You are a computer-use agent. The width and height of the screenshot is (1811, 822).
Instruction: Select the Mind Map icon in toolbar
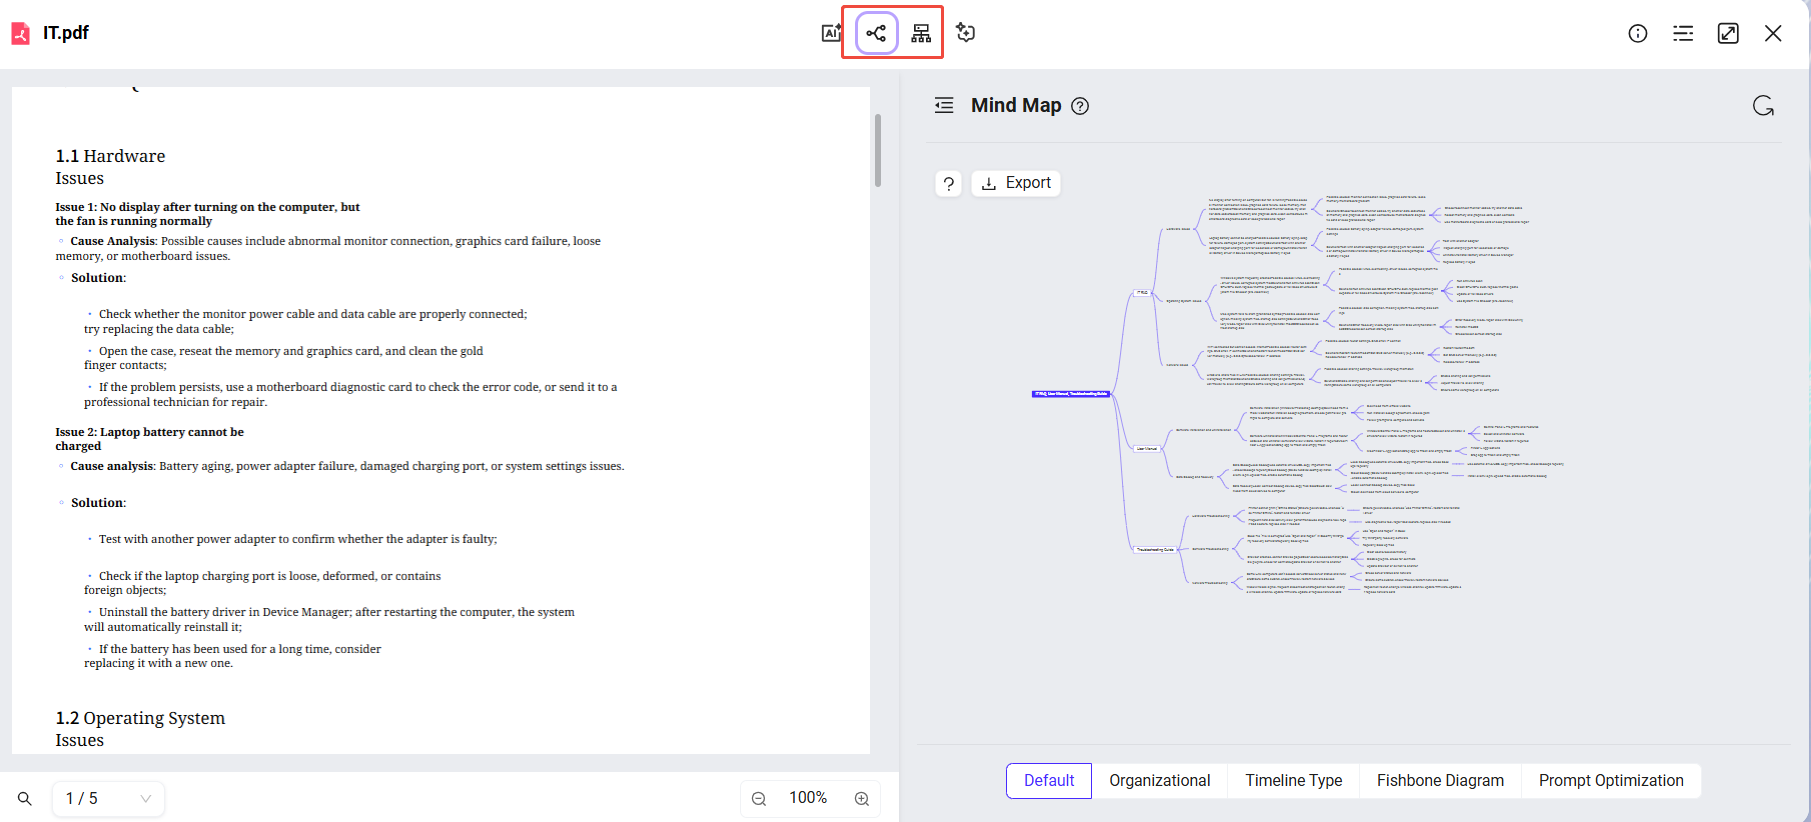click(876, 33)
